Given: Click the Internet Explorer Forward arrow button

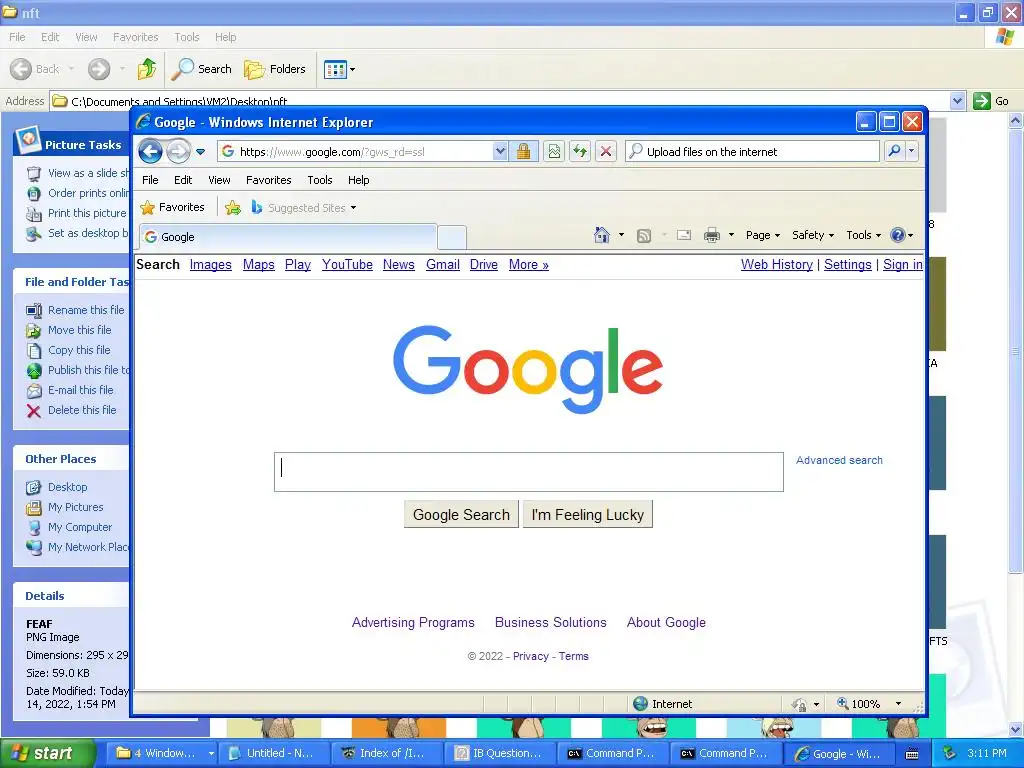Looking at the screenshot, I should [x=178, y=152].
